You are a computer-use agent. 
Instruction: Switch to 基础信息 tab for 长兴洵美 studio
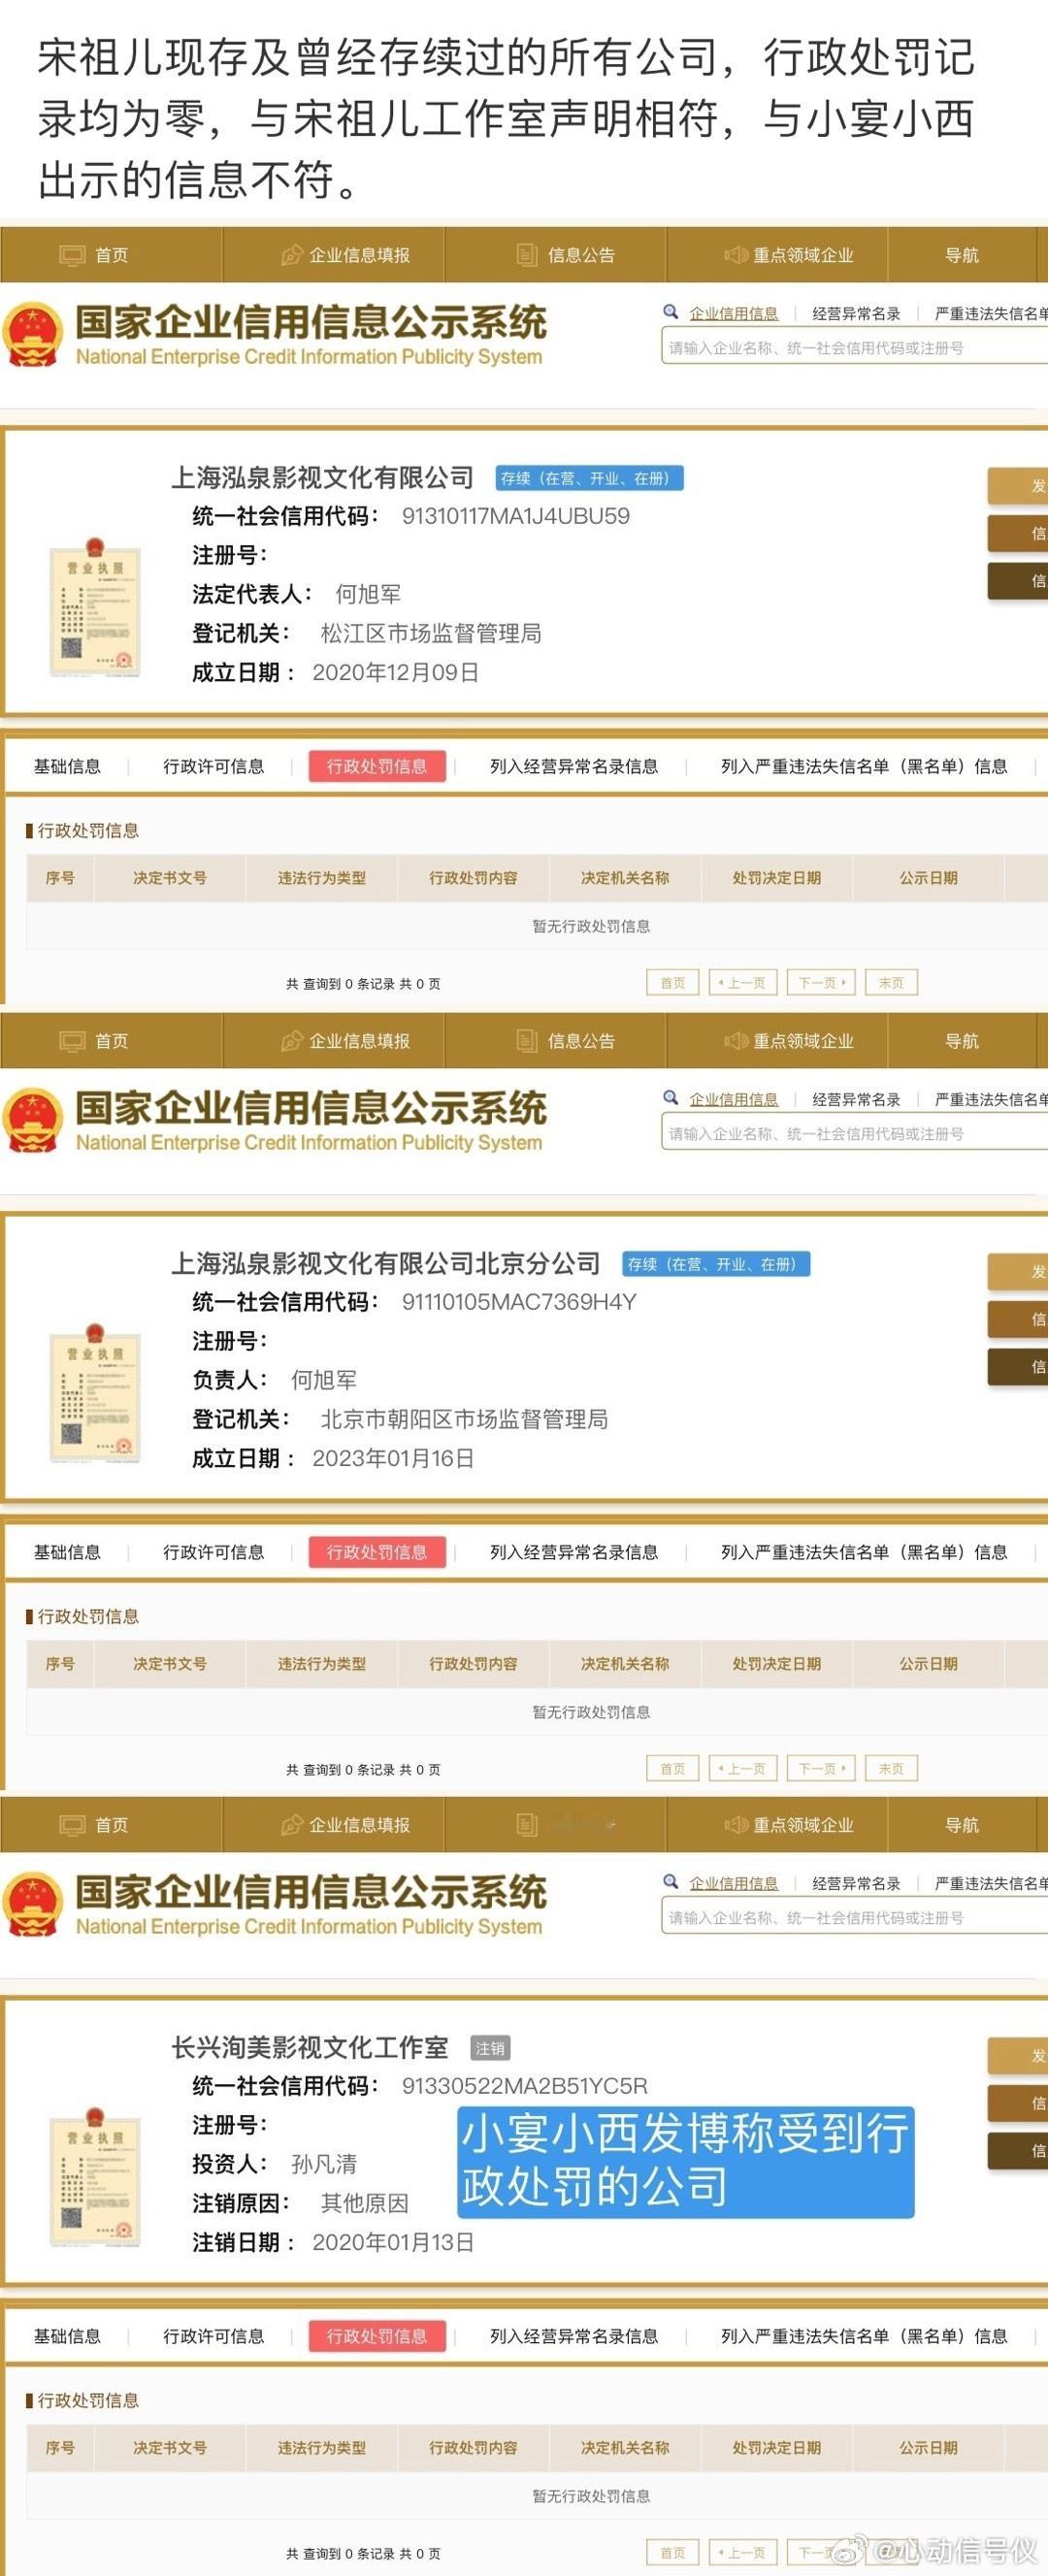coord(67,2336)
